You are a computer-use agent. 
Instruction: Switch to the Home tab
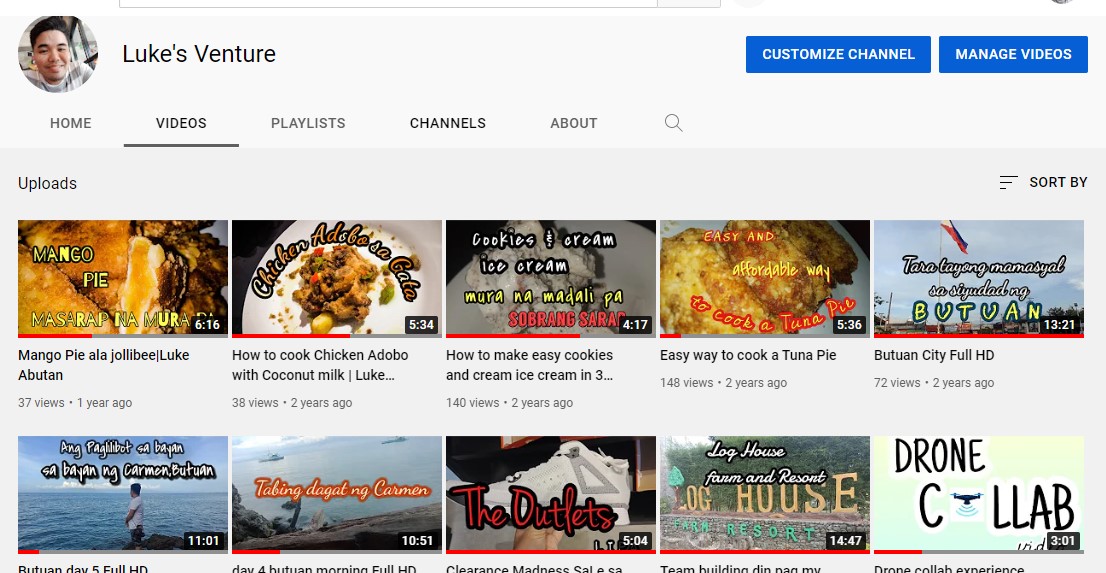coord(71,123)
